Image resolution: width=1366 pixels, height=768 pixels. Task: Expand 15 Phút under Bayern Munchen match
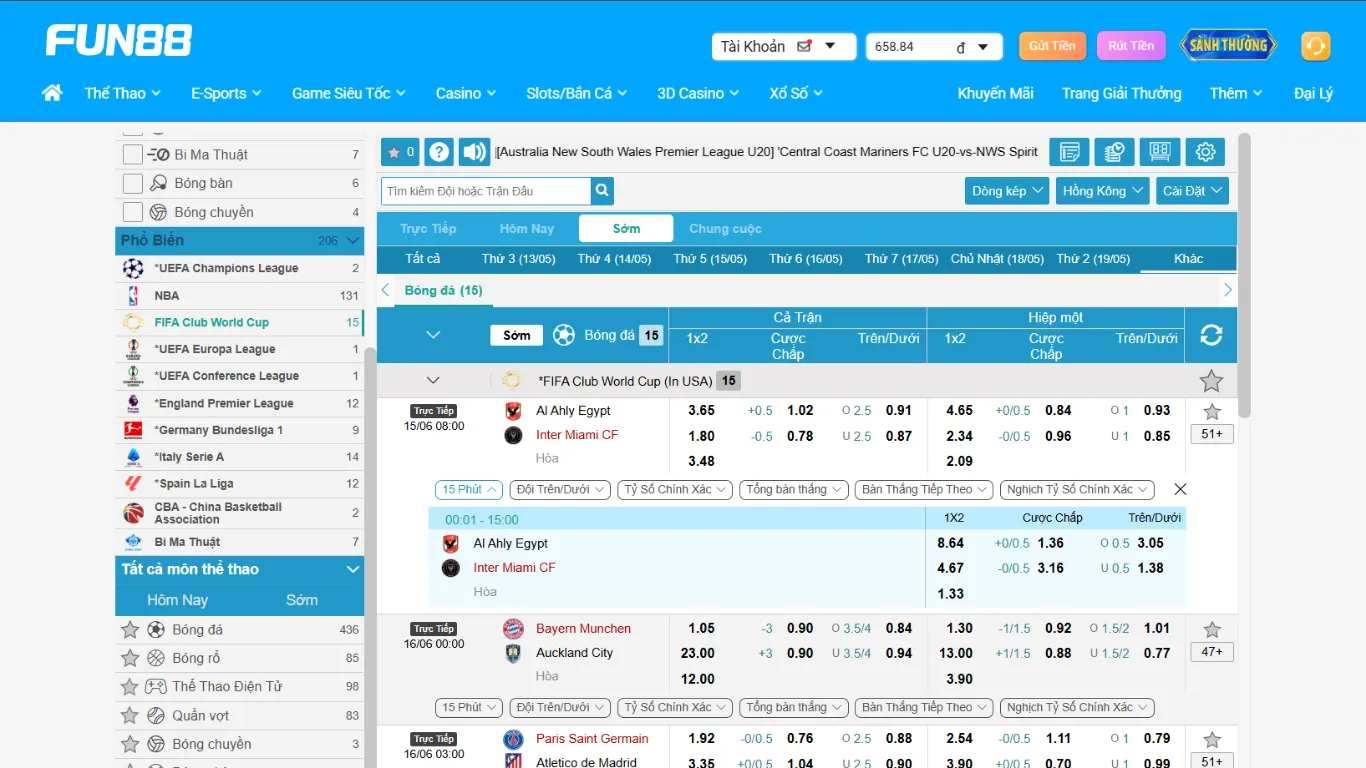tap(469, 708)
